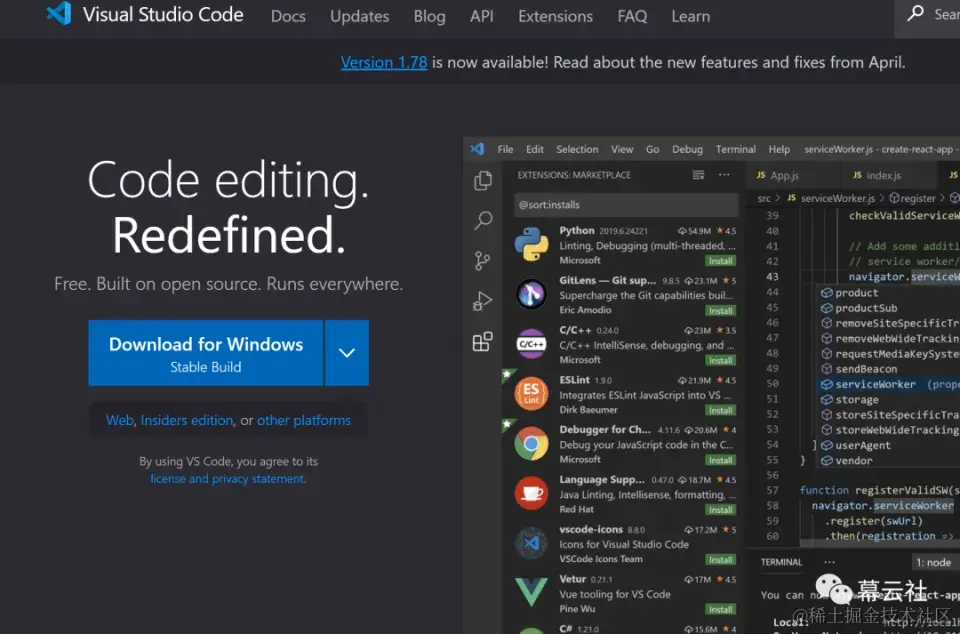Click the search magnifier icon in navbar
960x634 pixels.
pos(915,13)
